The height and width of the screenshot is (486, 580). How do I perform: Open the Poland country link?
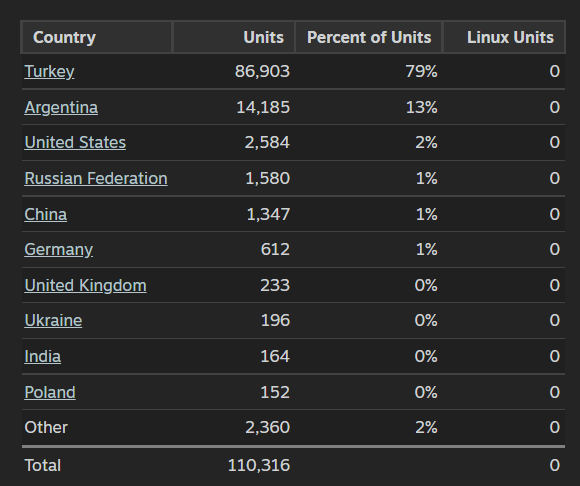[50, 392]
